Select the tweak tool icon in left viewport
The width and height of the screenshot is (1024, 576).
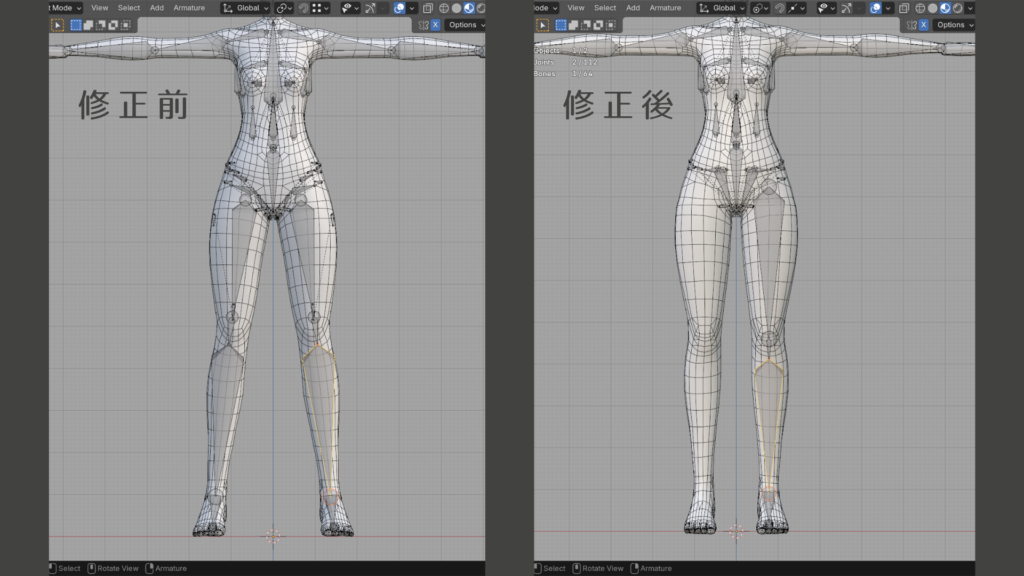57,25
